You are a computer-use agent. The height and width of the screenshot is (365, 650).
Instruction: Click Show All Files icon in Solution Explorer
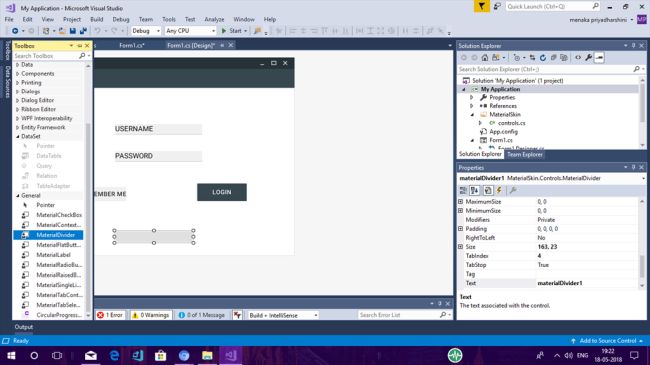[x=563, y=58]
